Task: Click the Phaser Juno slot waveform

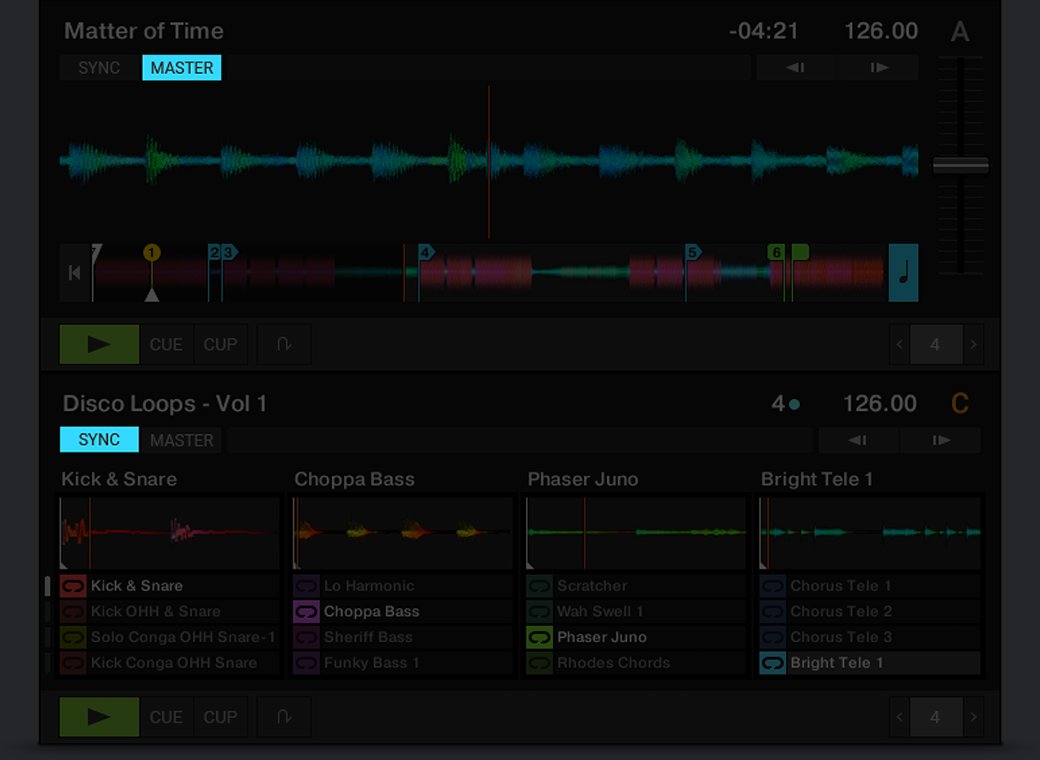Action: pos(636,533)
